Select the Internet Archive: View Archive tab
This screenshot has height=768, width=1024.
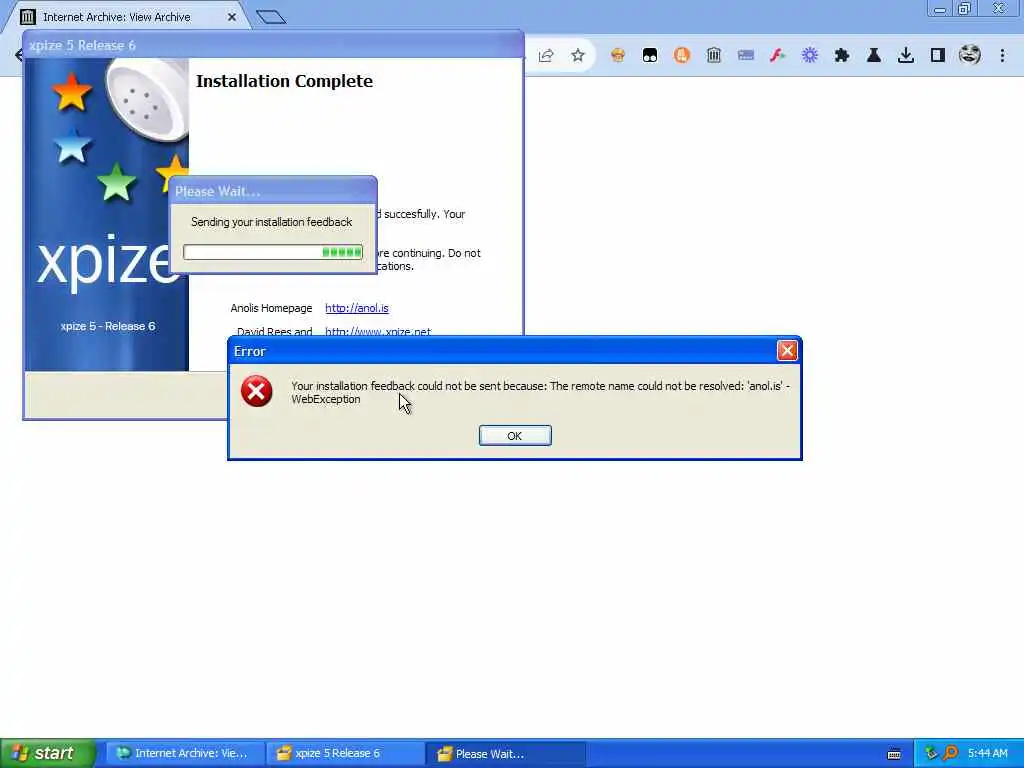(124, 17)
